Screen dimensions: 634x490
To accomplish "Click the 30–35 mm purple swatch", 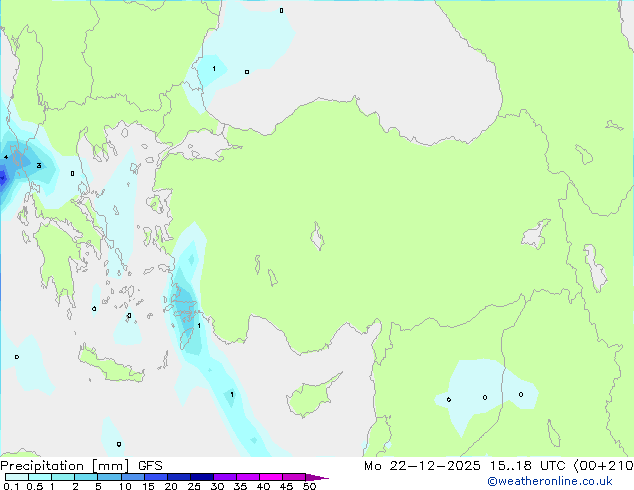I will [224, 477].
